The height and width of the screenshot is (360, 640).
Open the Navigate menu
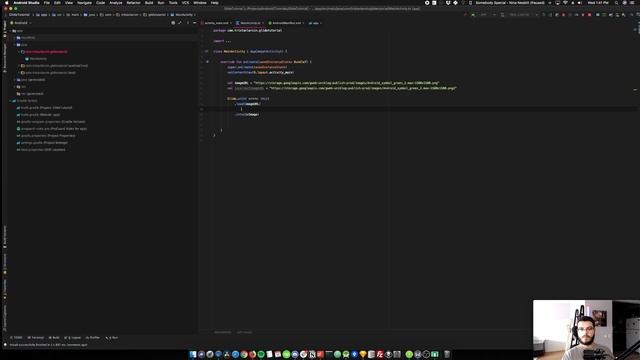point(84,2)
